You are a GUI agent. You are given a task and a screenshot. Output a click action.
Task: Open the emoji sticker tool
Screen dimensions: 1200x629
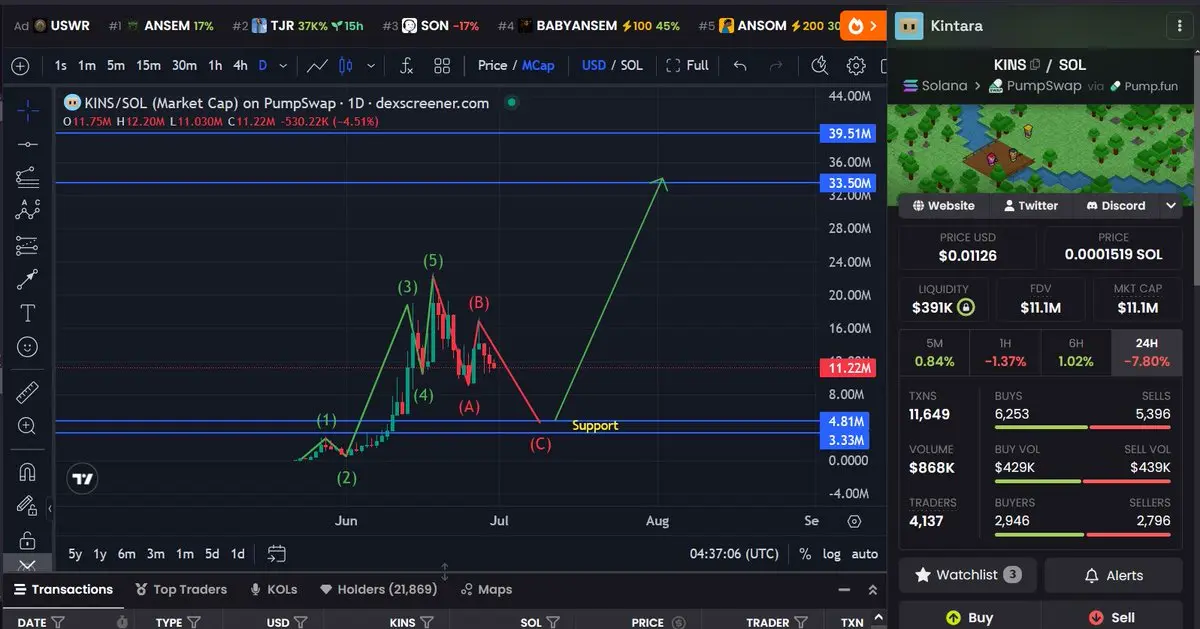(27, 347)
